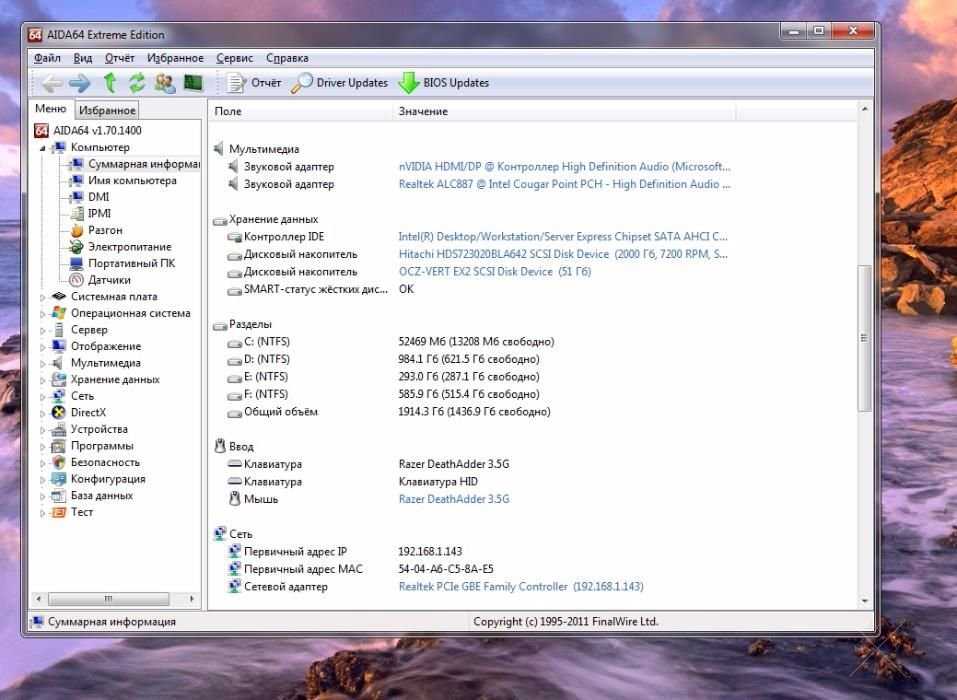The width and height of the screenshot is (957, 700).
Task: Switch to the Меню tab
Action: coord(51,109)
